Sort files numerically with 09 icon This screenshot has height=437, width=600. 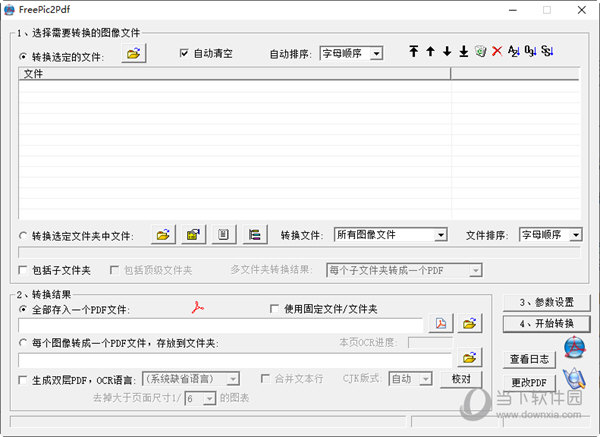530,51
